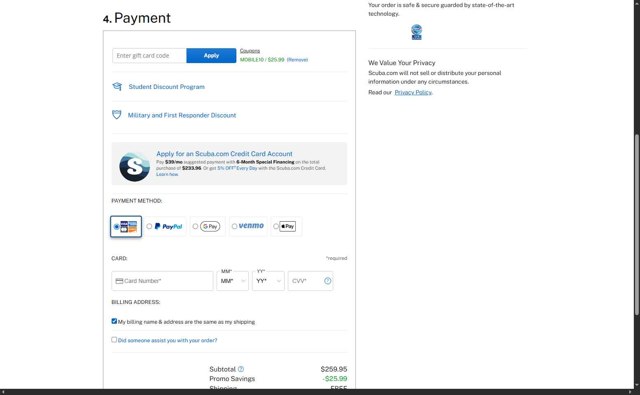The image size is (640, 395).
Task: Focus the Card Number field
Action: (x=162, y=281)
